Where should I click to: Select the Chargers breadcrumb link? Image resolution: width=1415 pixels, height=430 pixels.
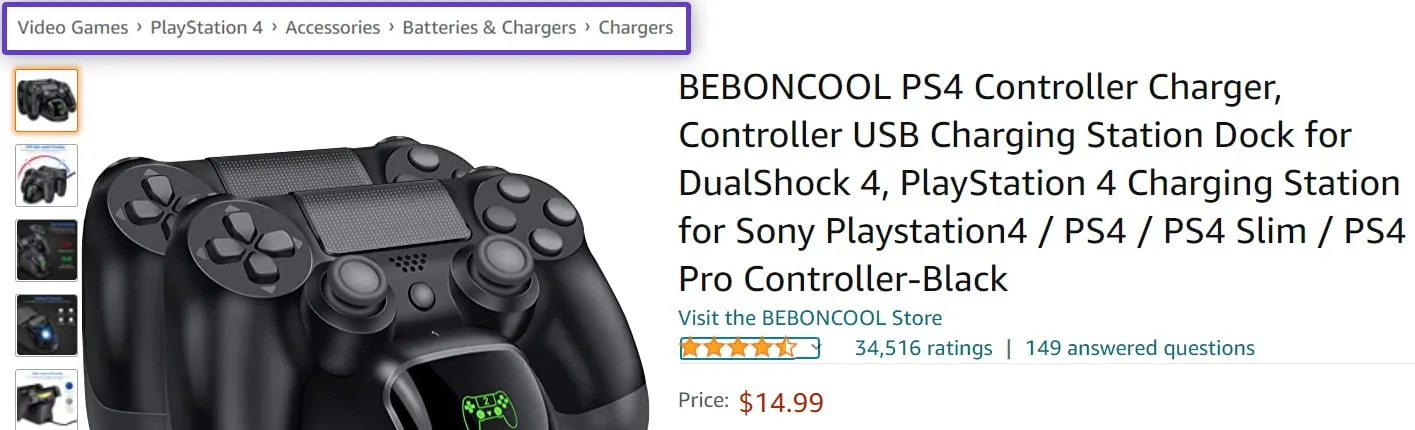point(635,28)
